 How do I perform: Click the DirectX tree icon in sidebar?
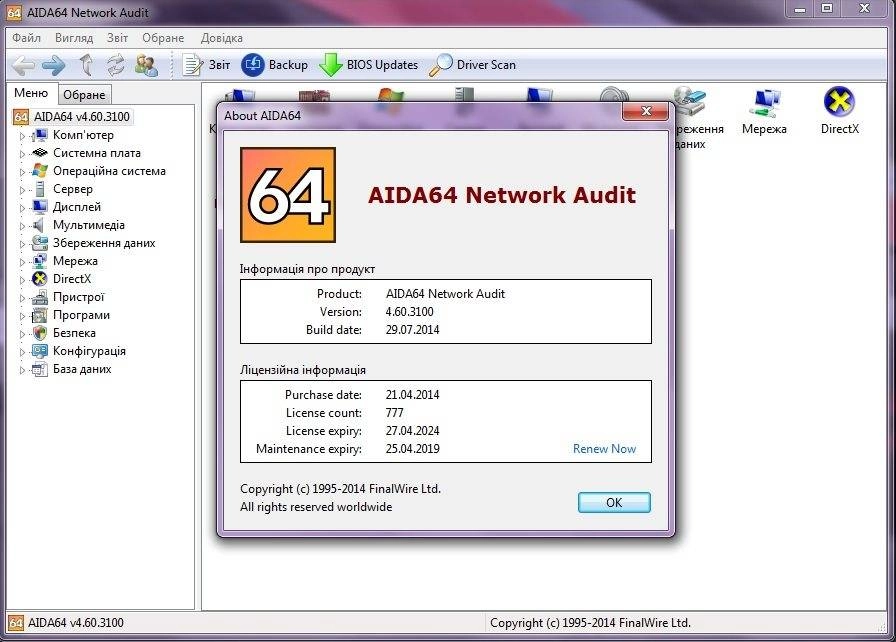tap(40, 279)
